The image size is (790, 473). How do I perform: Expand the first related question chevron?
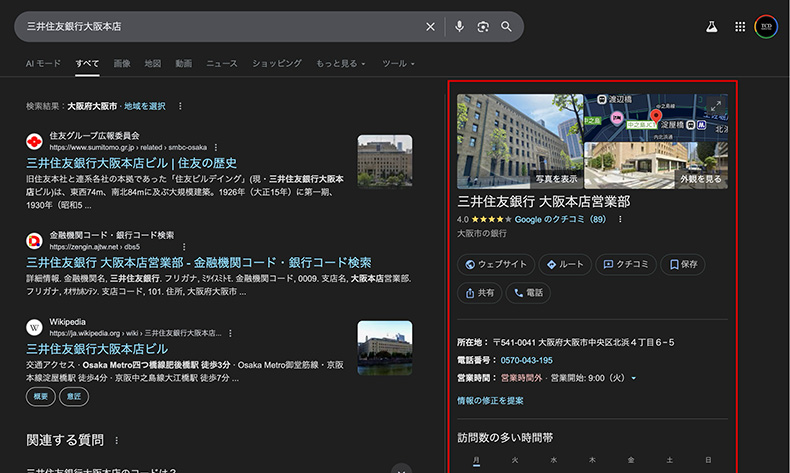[x=402, y=469]
